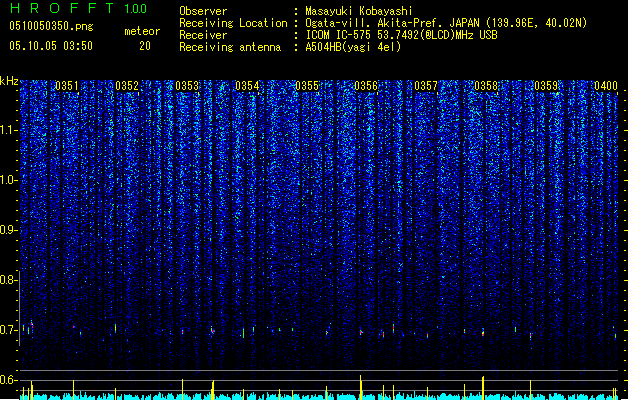This screenshot has width=629, height=400.
Task: Click the 'meteor' label
Action: pos(142,31)
